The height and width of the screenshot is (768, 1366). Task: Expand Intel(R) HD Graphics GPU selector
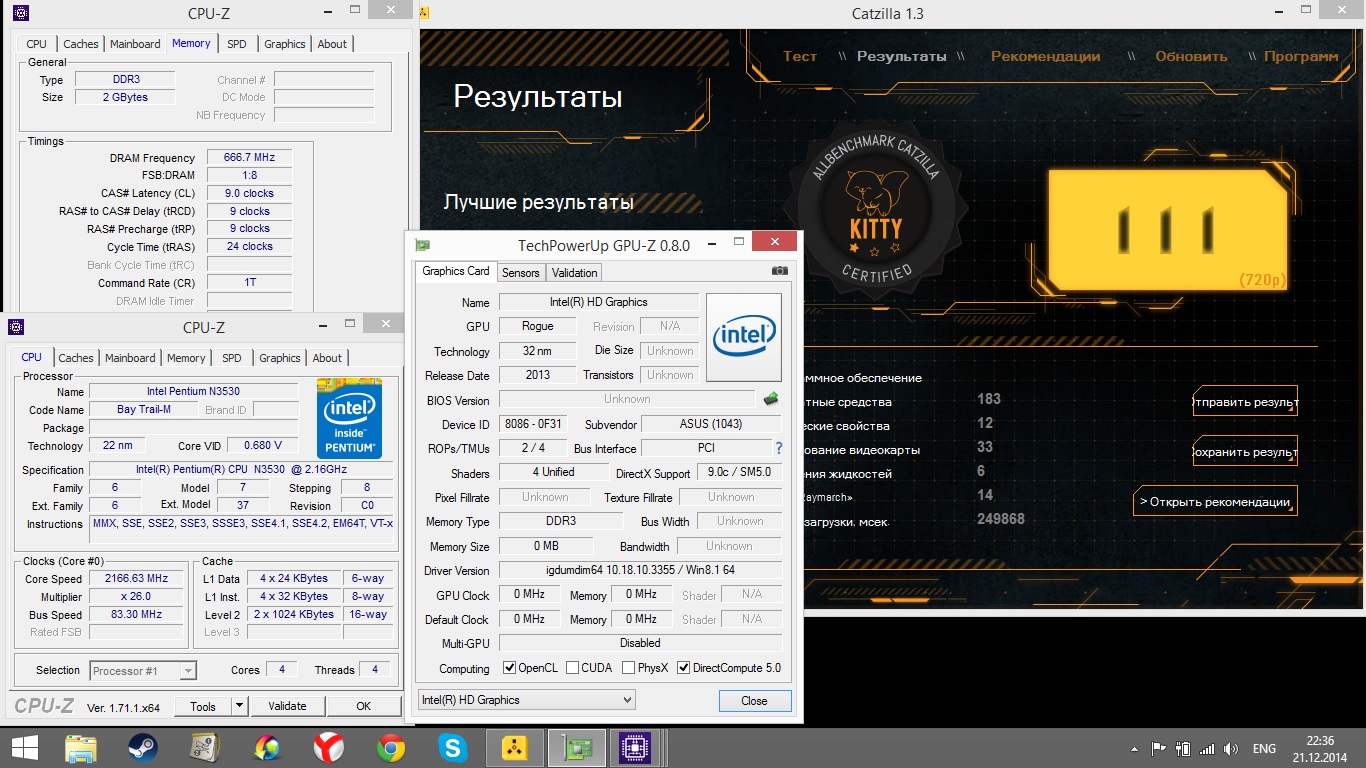tap(526, 700)
